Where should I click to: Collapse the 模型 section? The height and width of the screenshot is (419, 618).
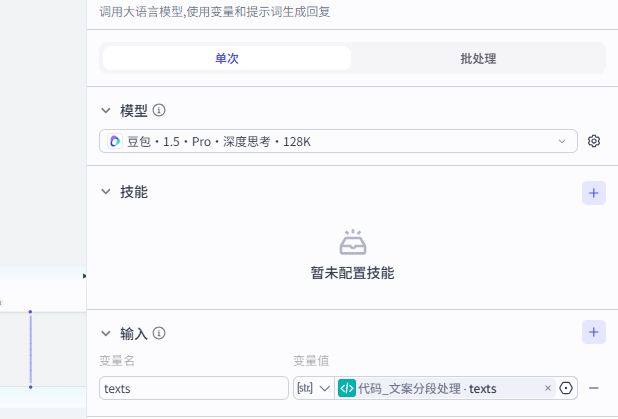(x=106, y=111)
